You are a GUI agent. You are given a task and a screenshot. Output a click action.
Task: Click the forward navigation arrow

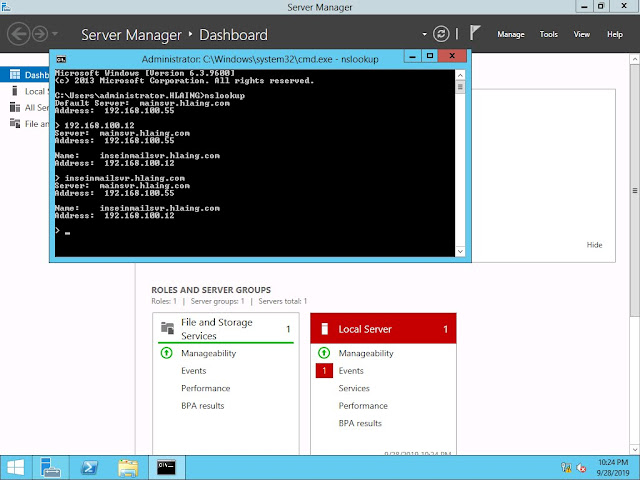[40, 34]
